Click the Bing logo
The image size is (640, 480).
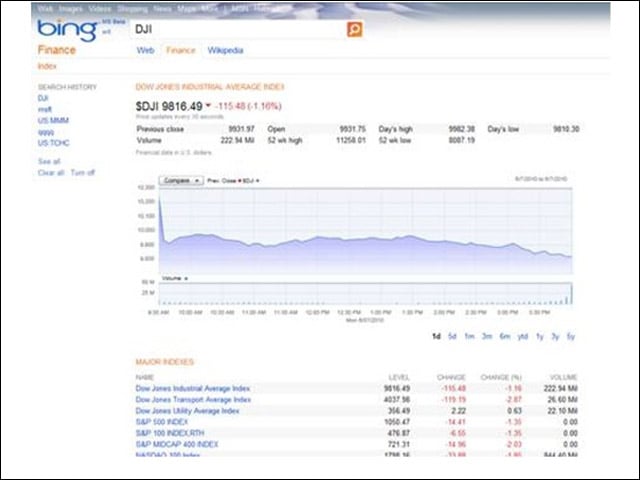tap(67, 30)
